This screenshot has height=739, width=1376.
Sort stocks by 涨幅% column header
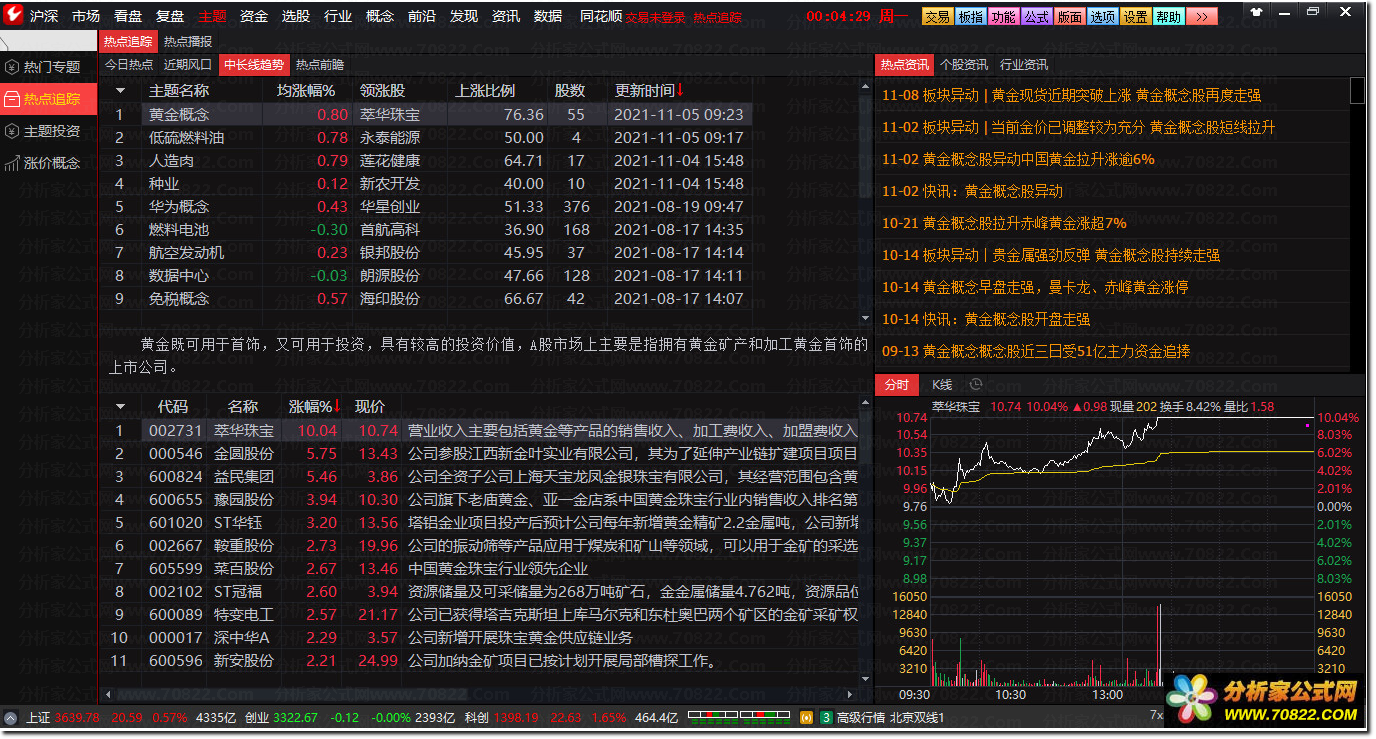(314, 406)
